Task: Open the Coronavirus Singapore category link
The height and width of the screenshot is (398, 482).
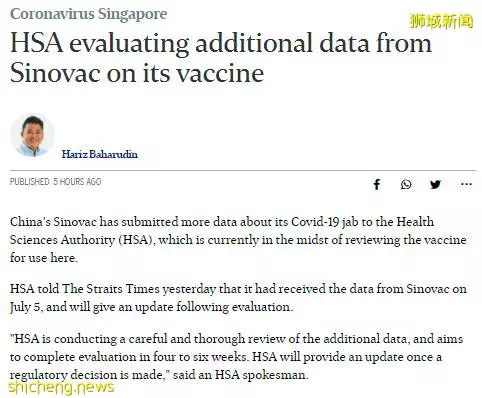Action: click(89, 14)
